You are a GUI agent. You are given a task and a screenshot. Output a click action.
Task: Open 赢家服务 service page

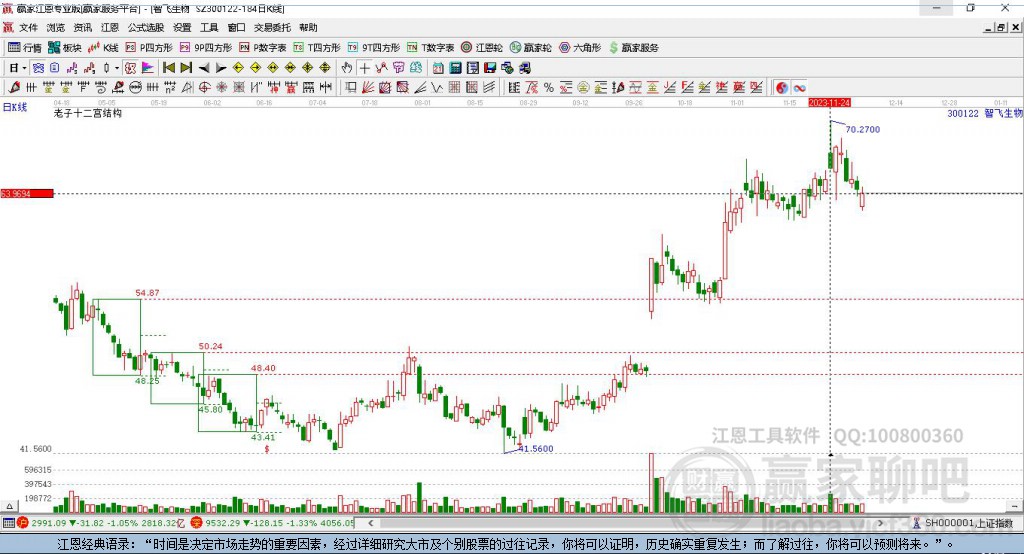[633, 48]
